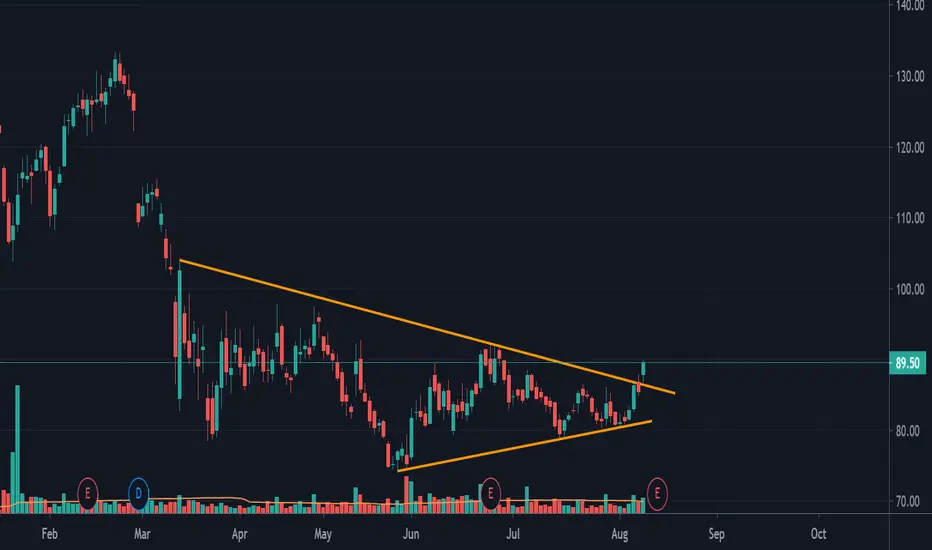The width and height of the screenshot is (932, 550).
Task: Click the Sep label on time axis
Action: pos(716,534)
